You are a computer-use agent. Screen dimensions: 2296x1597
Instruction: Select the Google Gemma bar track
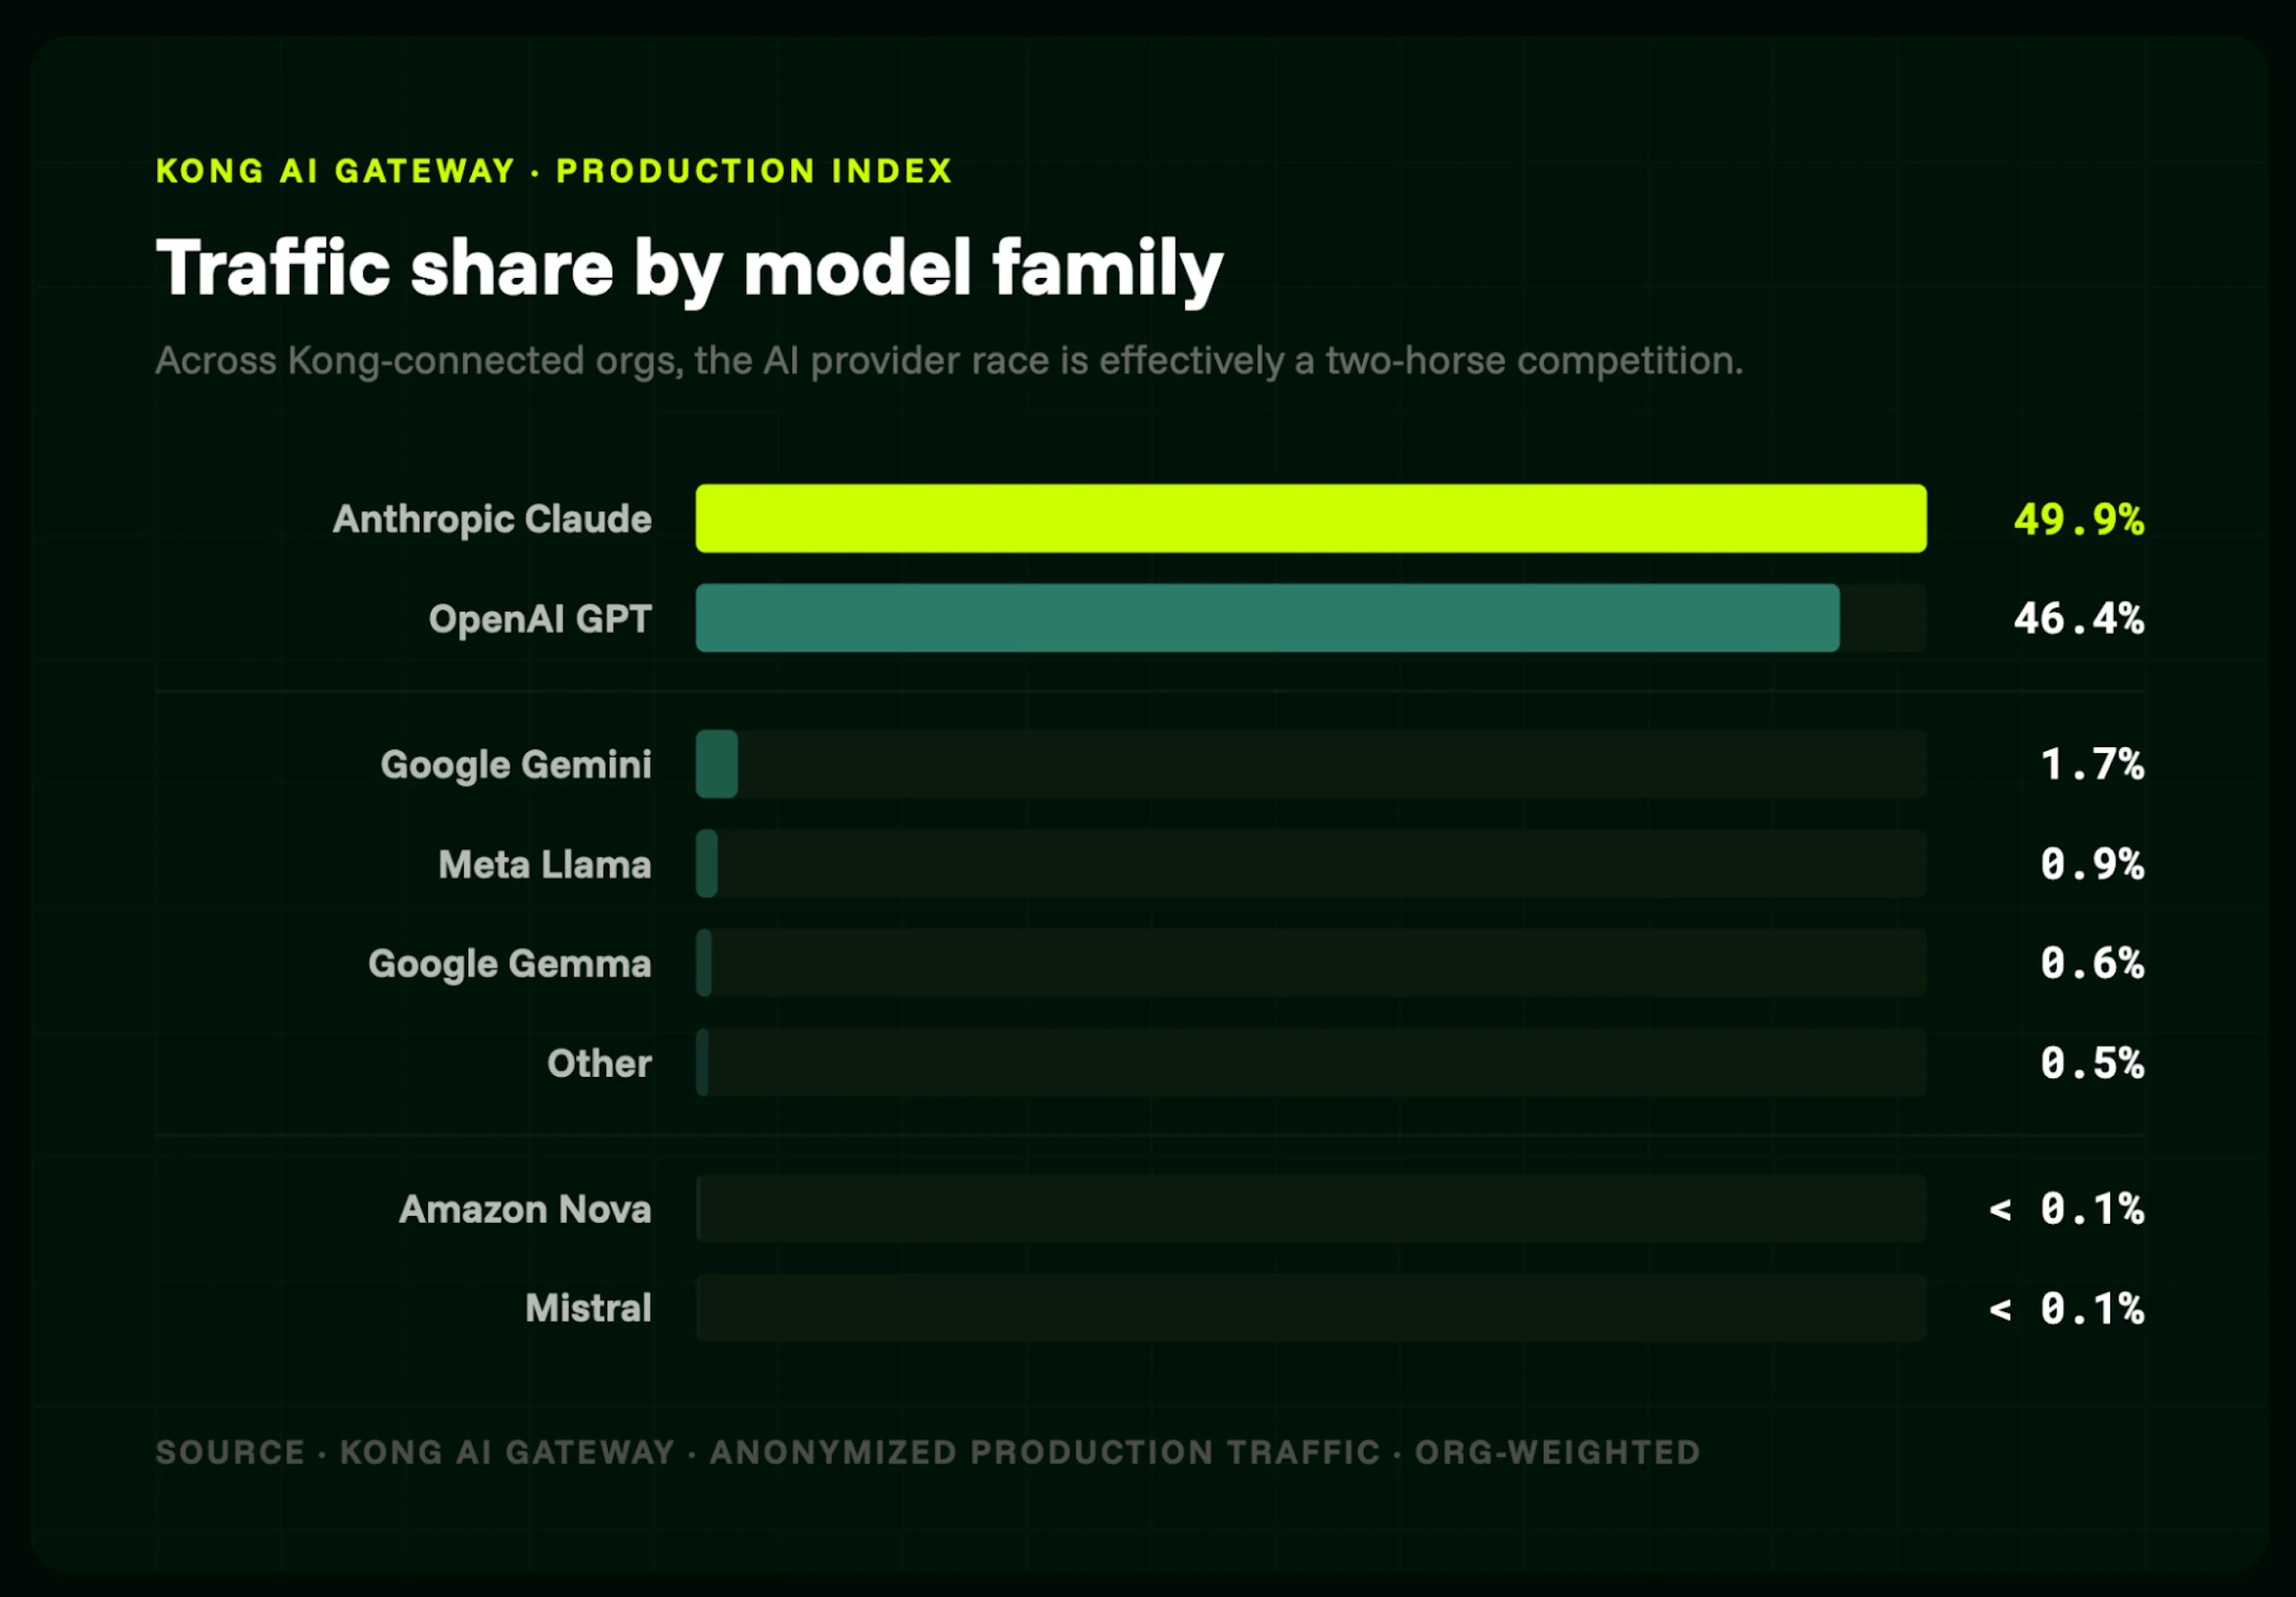click(1311, 963)
